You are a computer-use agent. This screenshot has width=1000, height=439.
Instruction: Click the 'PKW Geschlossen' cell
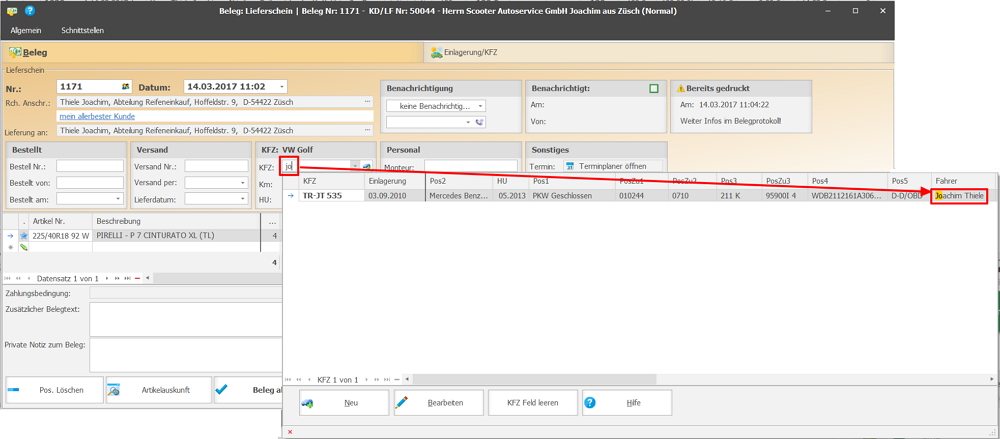[571, 195]
